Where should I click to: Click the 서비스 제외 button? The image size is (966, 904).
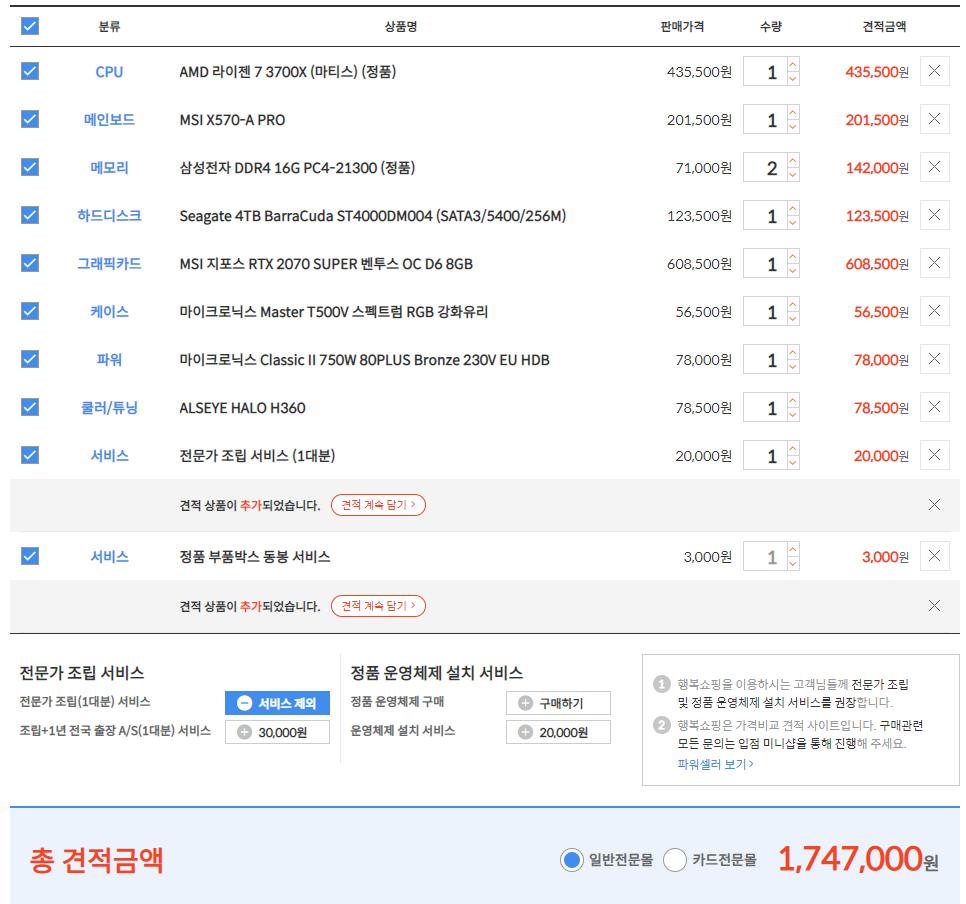[277, 703]
